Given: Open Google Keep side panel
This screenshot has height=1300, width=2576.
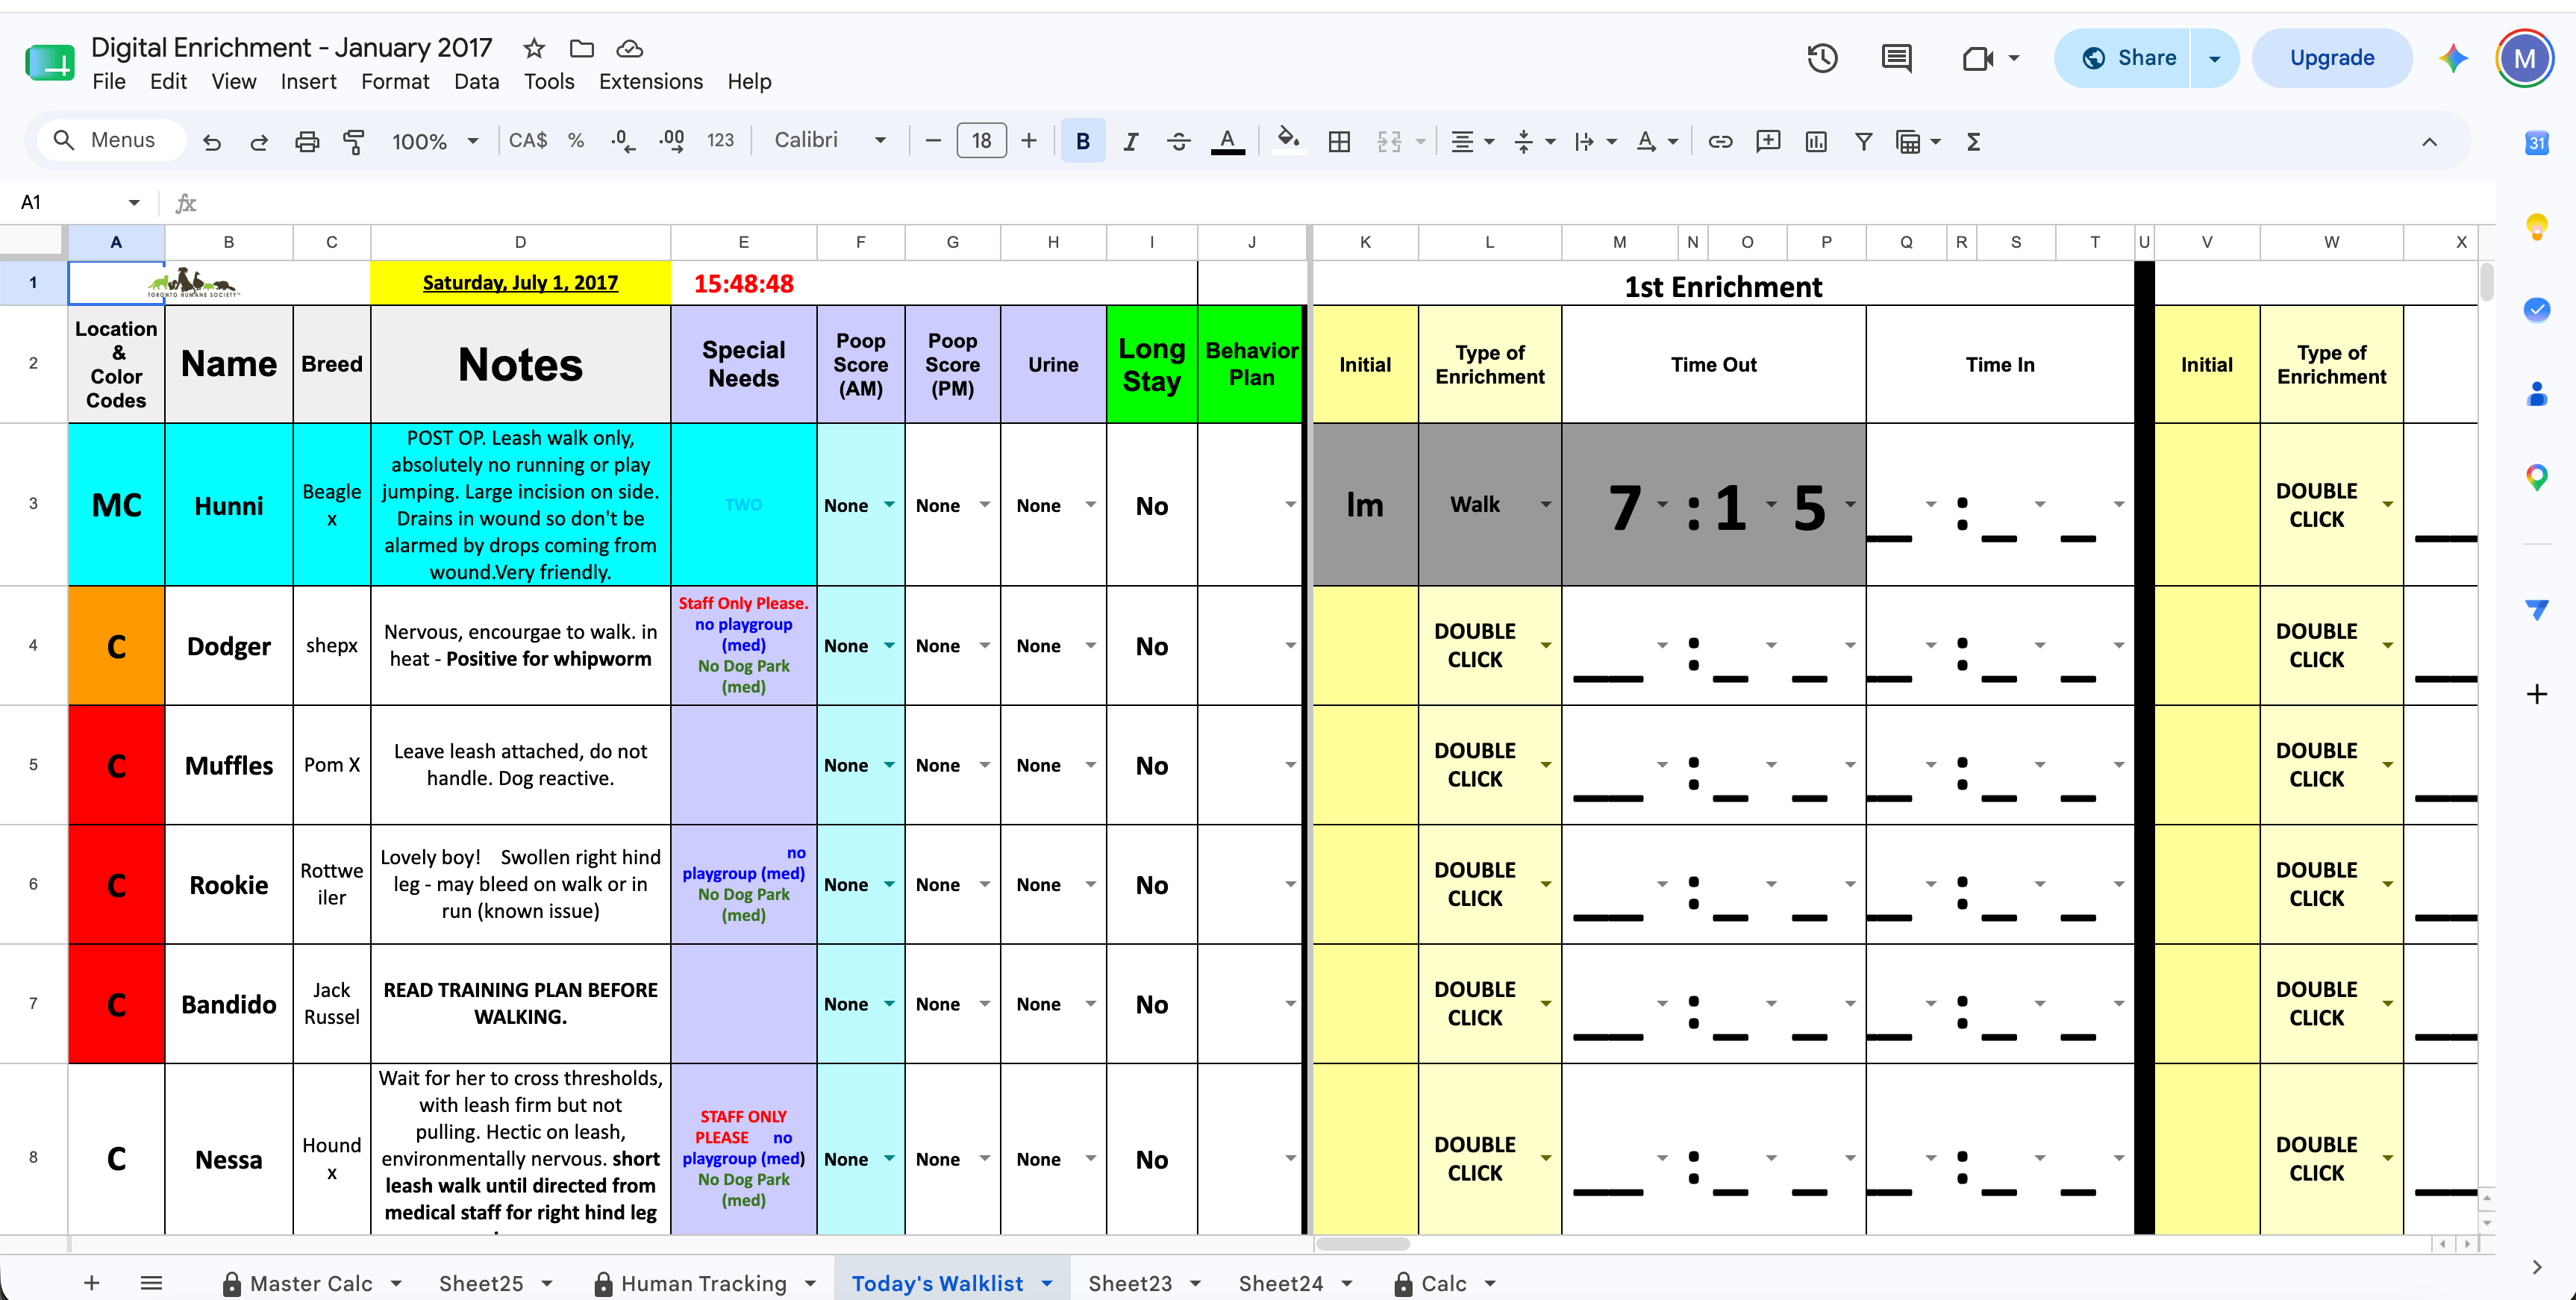Looking at the screenshot, I should coord(2537,226).
